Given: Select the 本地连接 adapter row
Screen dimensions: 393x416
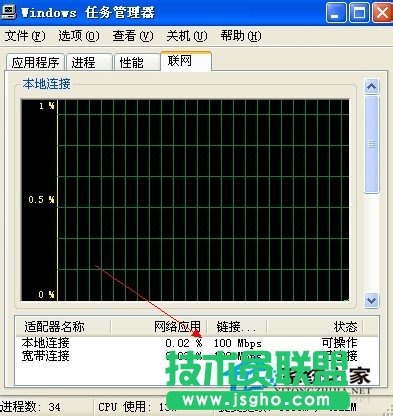Looking at the screenshot, I should (x=197, y=343).
